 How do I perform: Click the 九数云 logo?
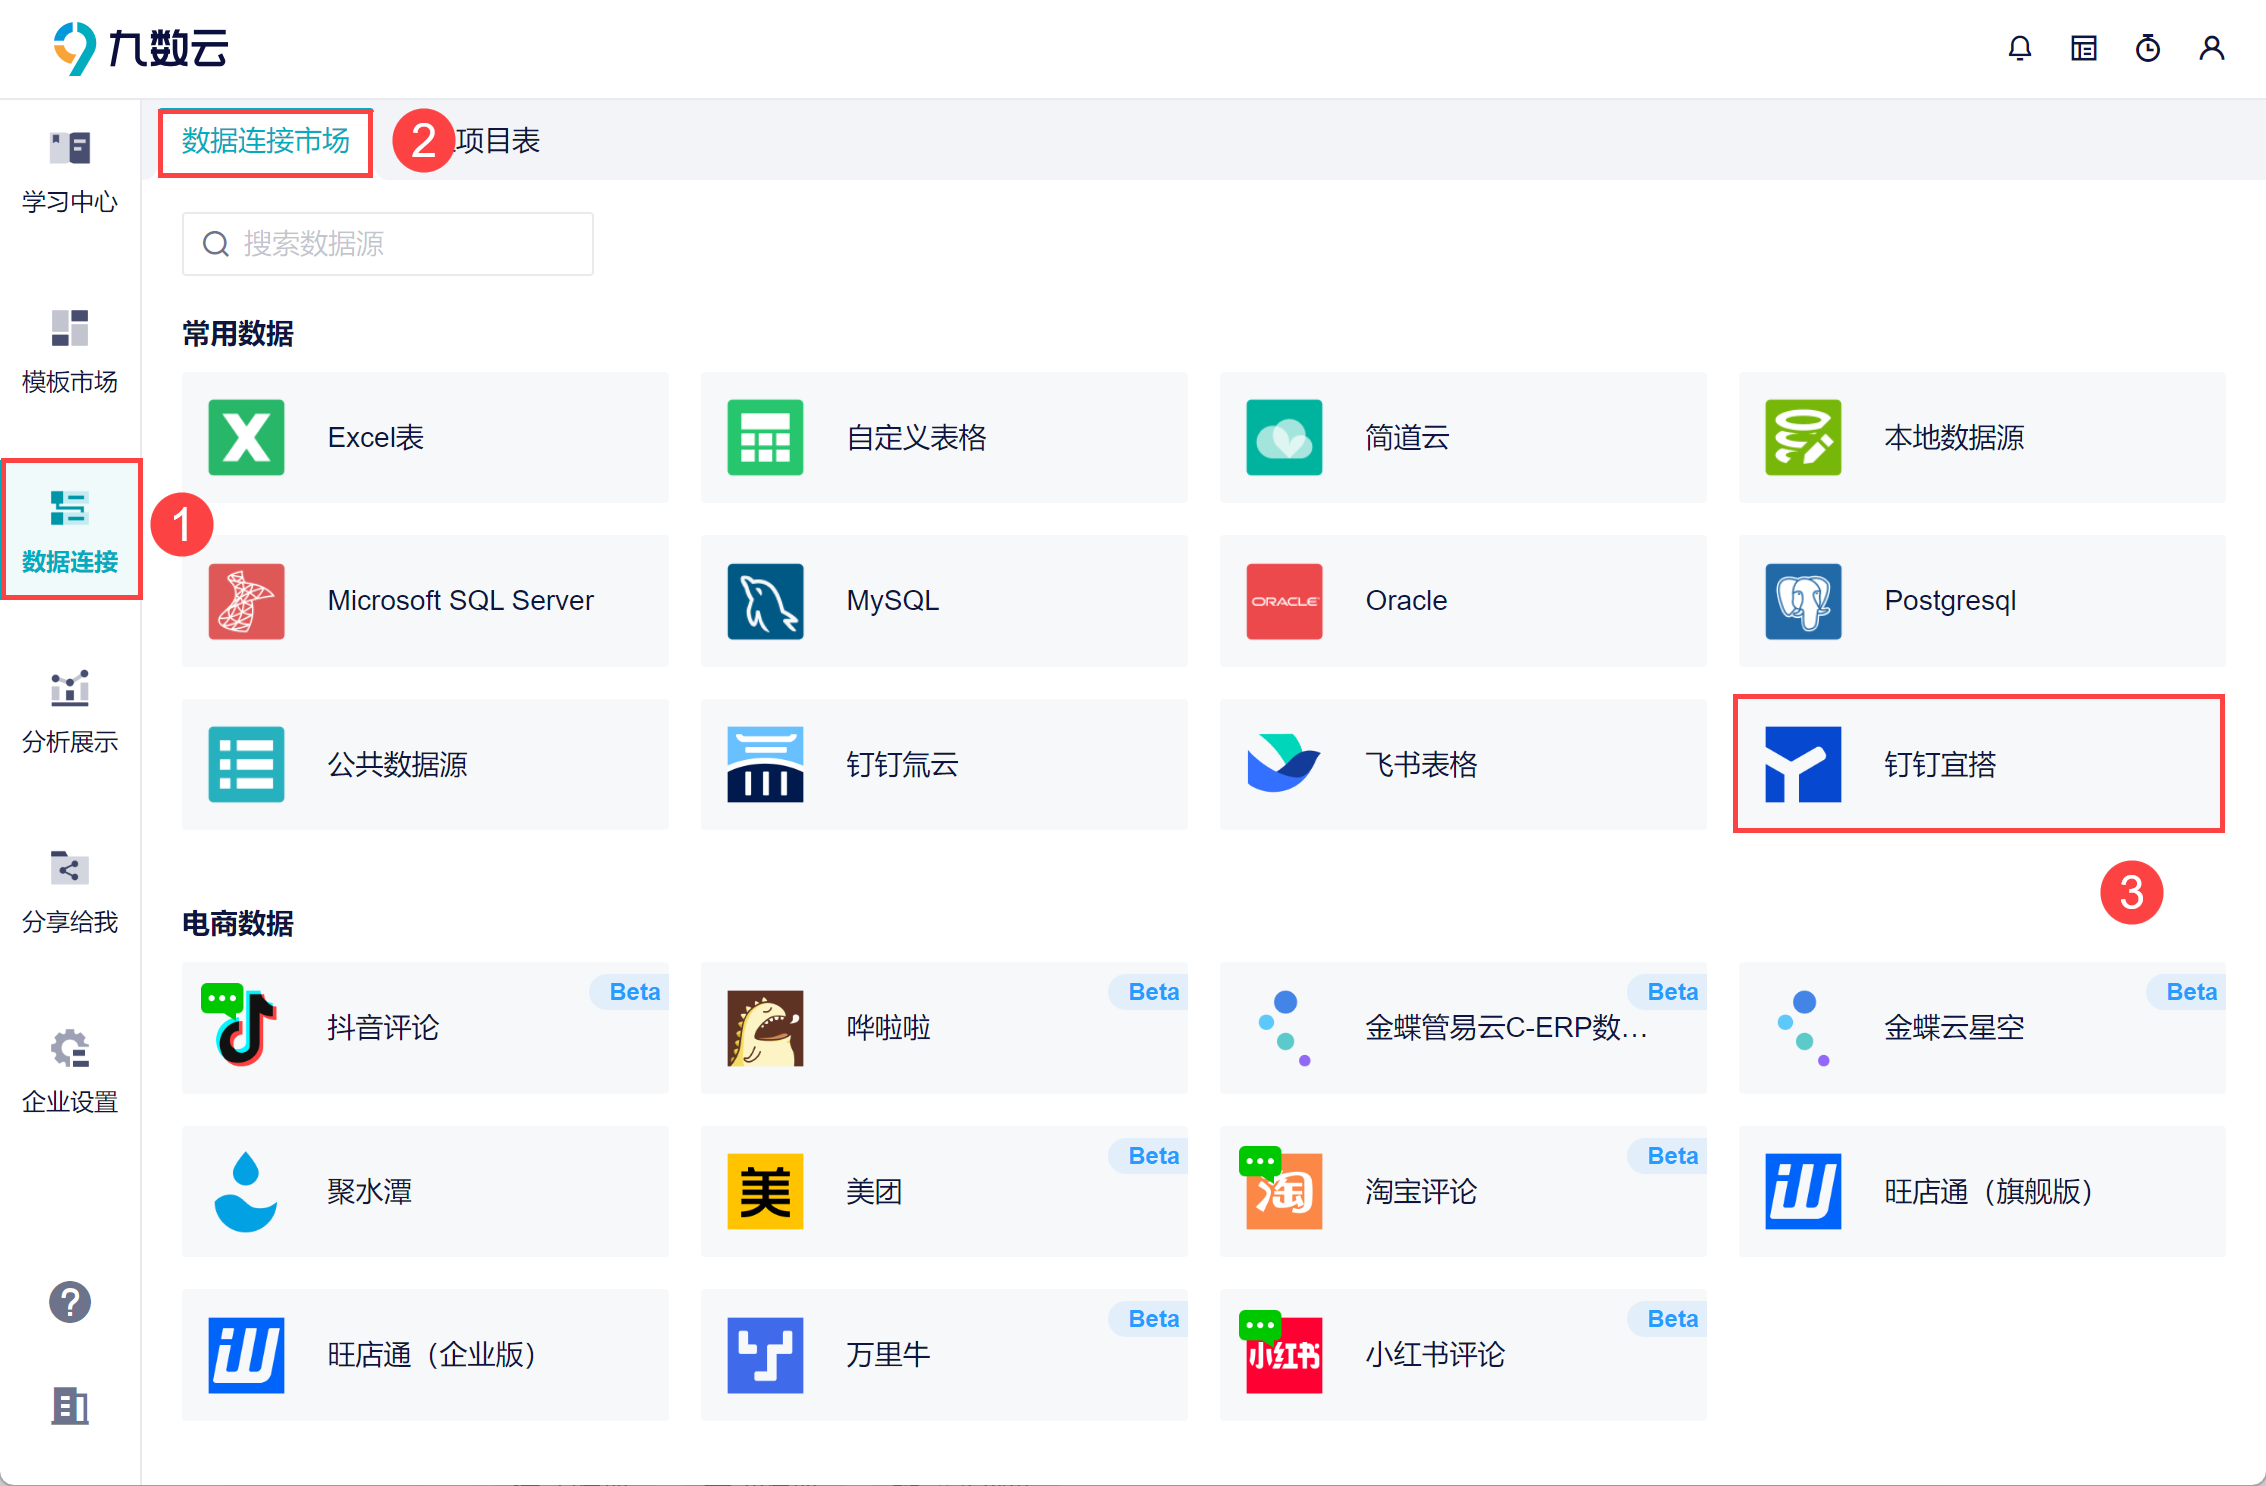click(x=141, y=48)
